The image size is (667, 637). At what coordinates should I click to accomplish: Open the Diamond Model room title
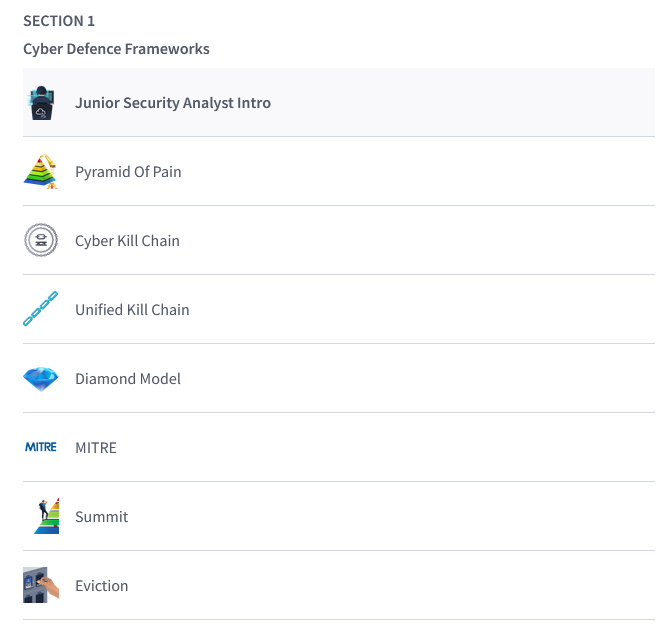128,379
